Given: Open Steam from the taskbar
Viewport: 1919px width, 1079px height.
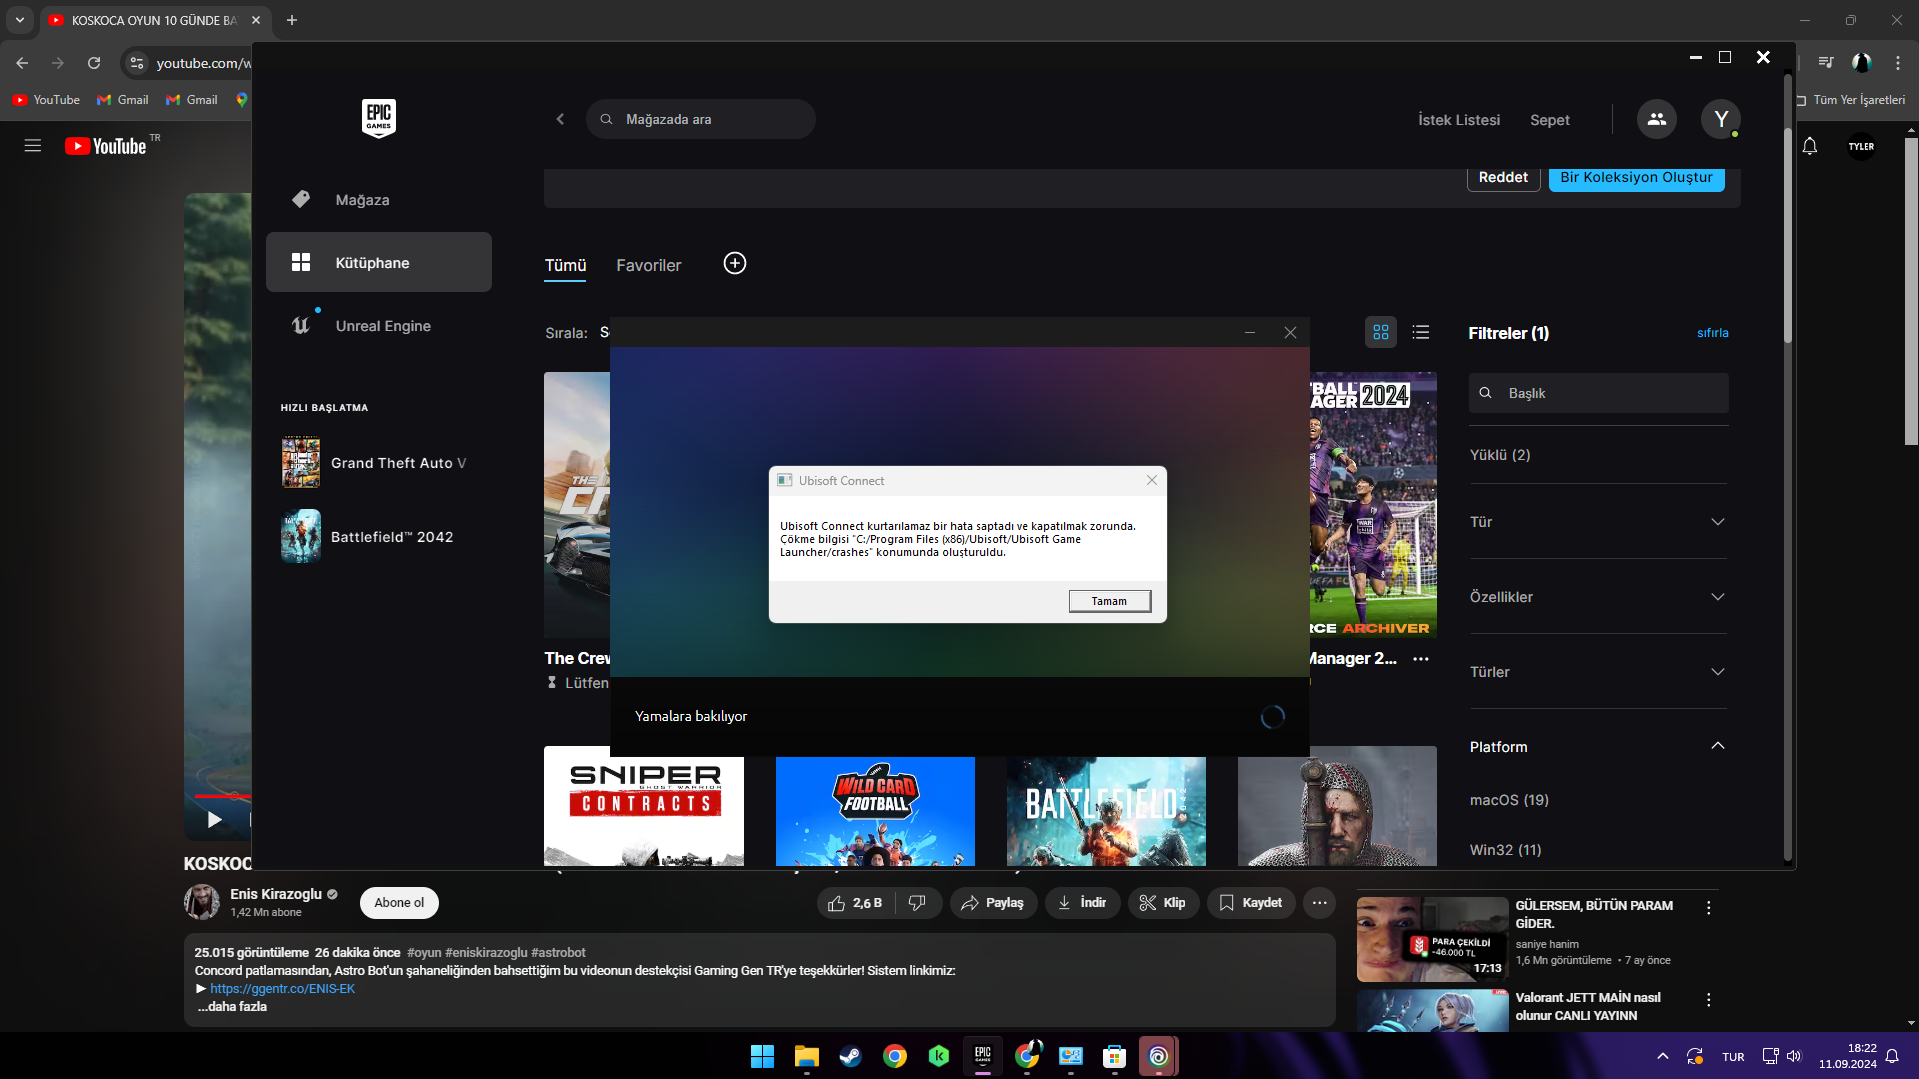Looking at the screenshot, I should coord(850,1056).
